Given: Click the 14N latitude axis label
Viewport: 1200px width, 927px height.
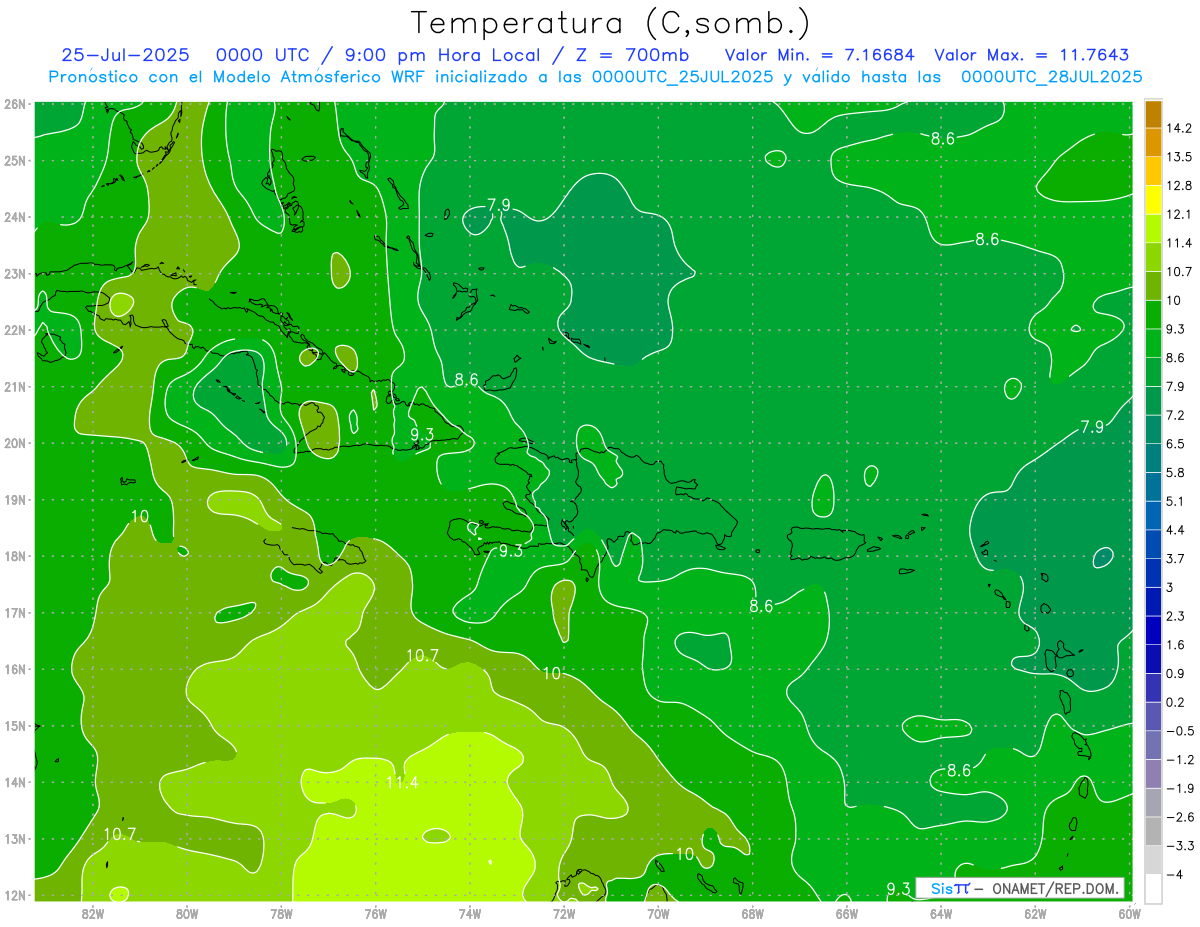Looking at the screenshot, I should [15, 782].
